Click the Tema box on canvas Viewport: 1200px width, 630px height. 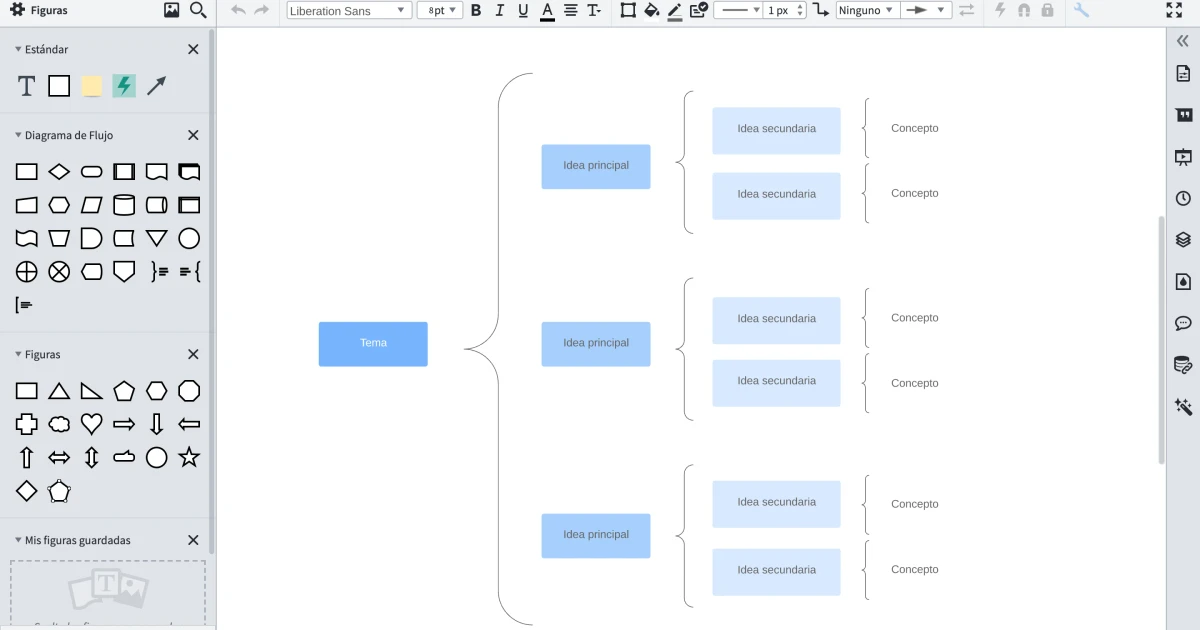coord(373,343)
